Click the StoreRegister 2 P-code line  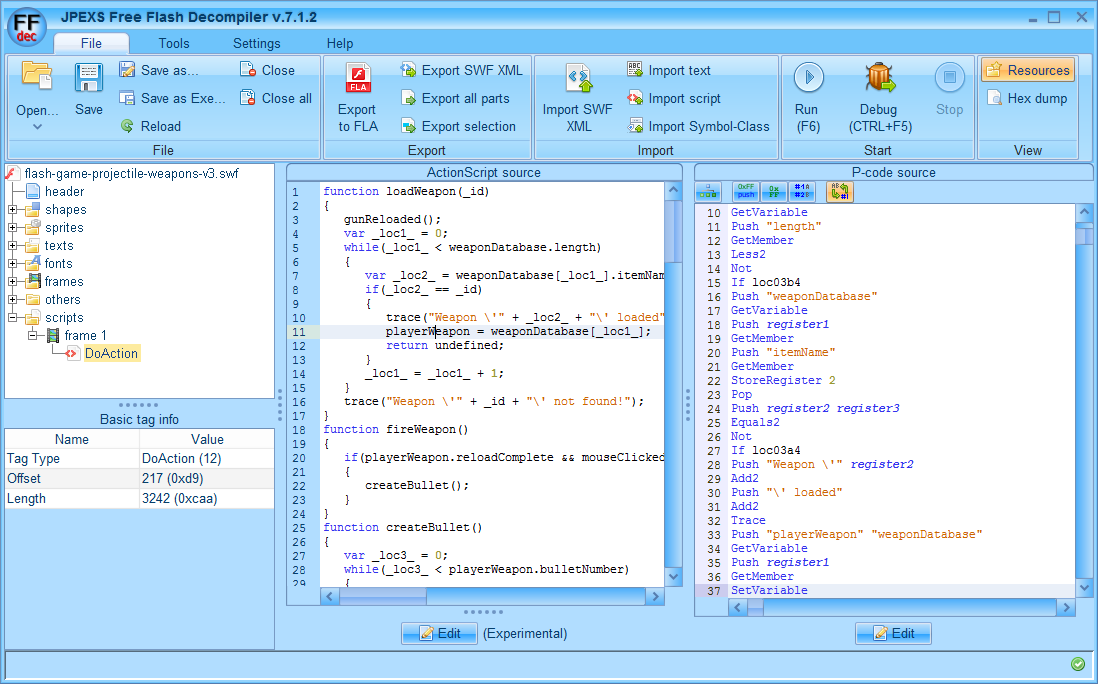(783, 380)
